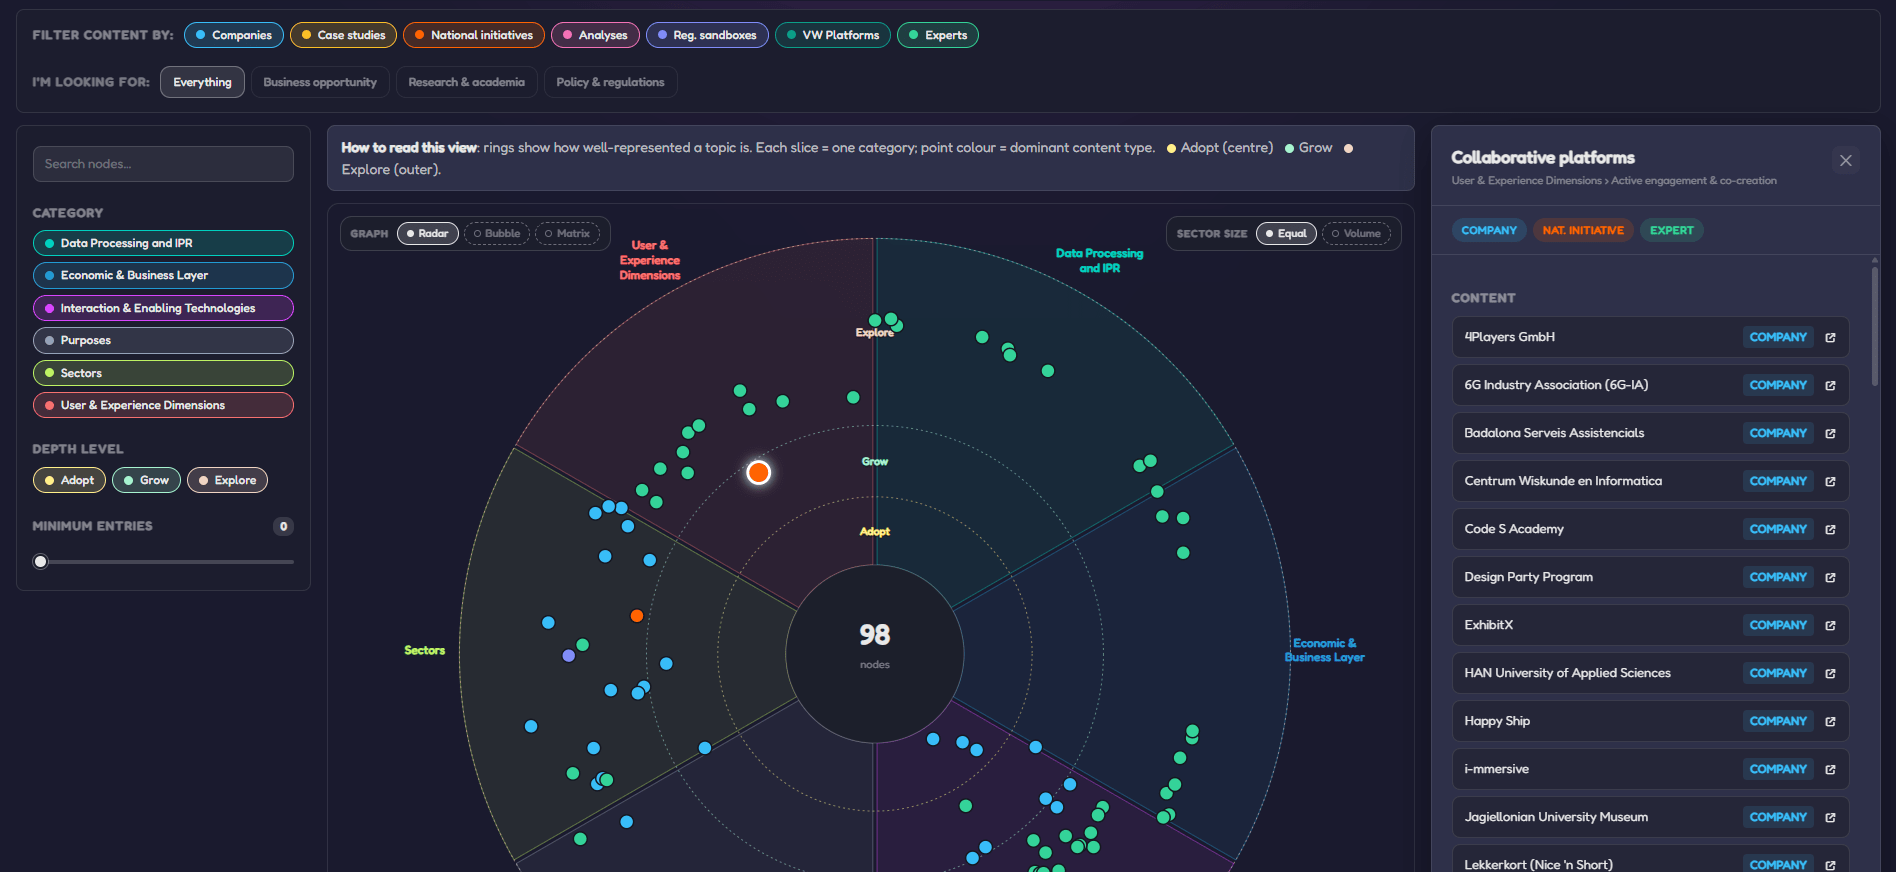Choose Everything in I'm looking for
Screen dimensions: 1896x872
click(202, 82)
